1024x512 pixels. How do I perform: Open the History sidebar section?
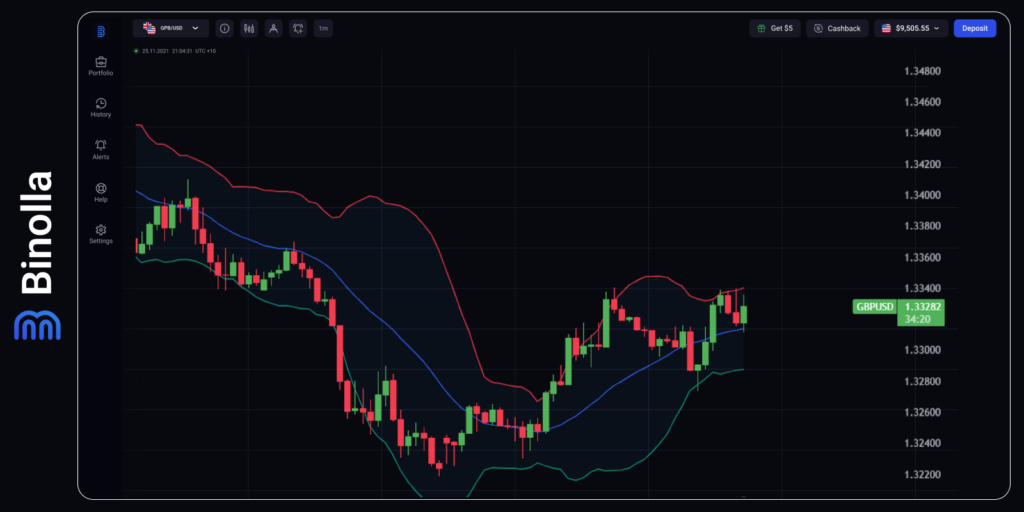tap(101, 108)
